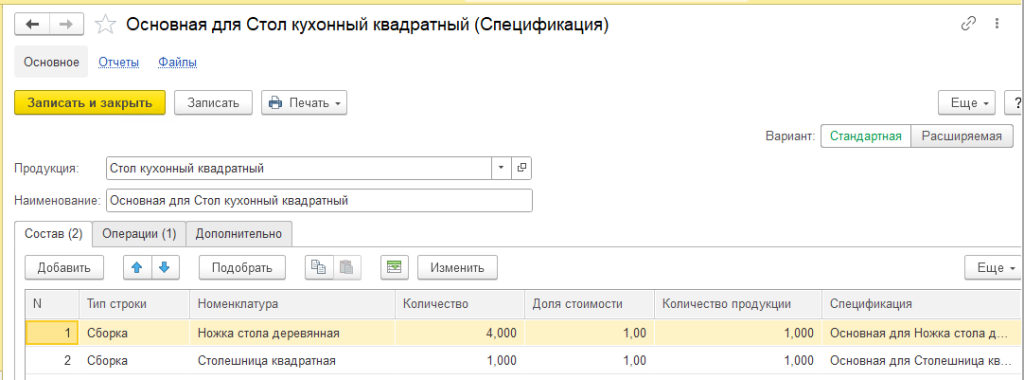Open the Отчеты link
The image size is (1024, 380).
[x=119, y=63]
